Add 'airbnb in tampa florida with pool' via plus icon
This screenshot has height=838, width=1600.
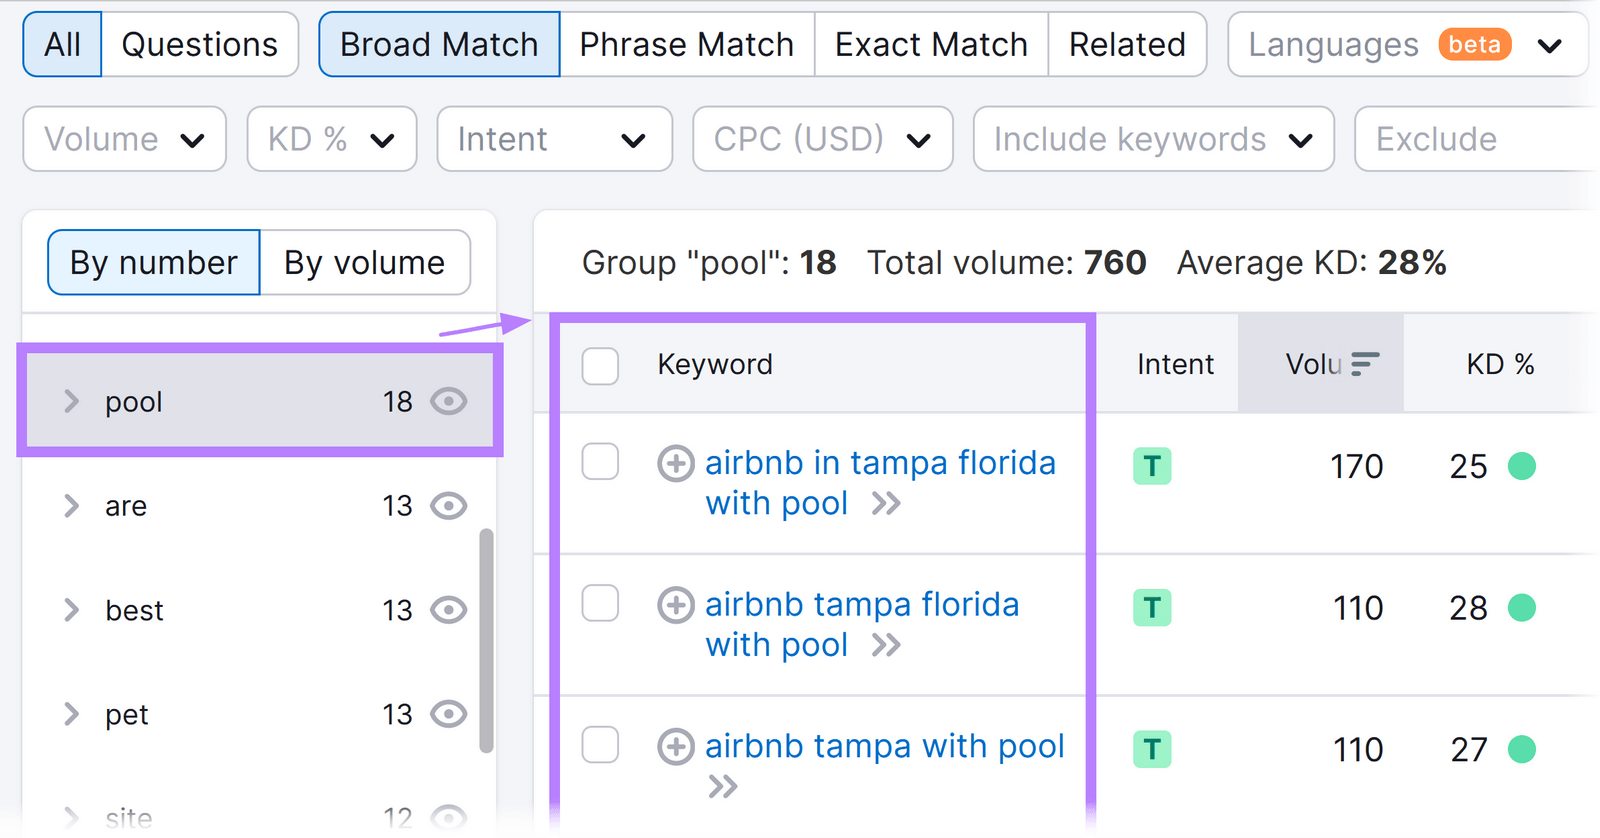(x=676, y=464)
